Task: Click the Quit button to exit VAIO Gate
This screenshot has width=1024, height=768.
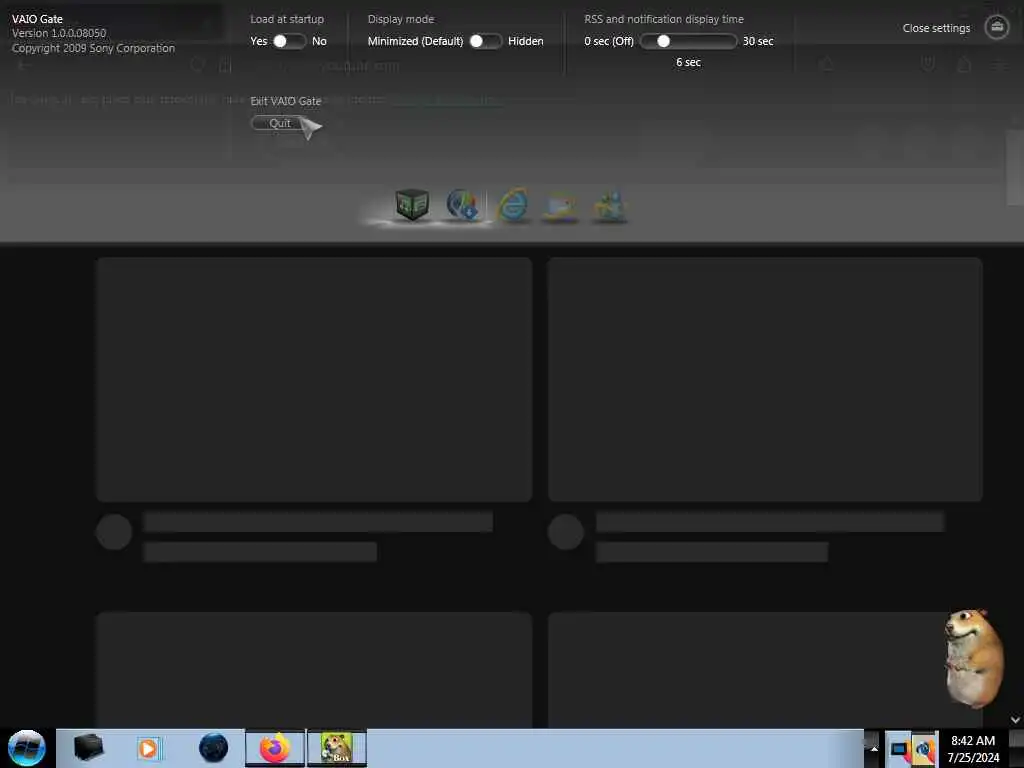Action: pyautogui.click(x=280, y=123)
